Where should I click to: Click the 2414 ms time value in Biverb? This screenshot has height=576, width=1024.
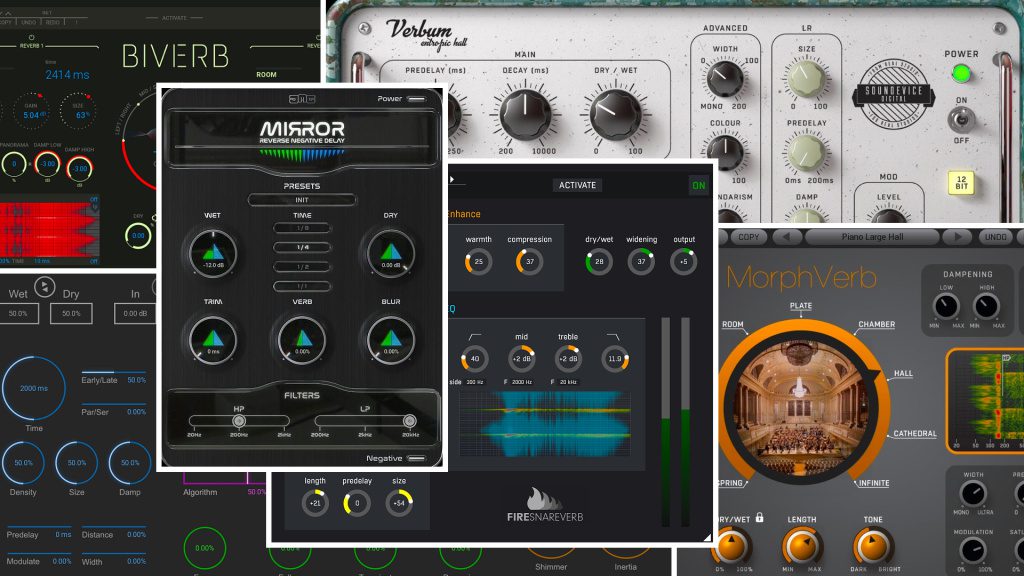click(67, 75)
